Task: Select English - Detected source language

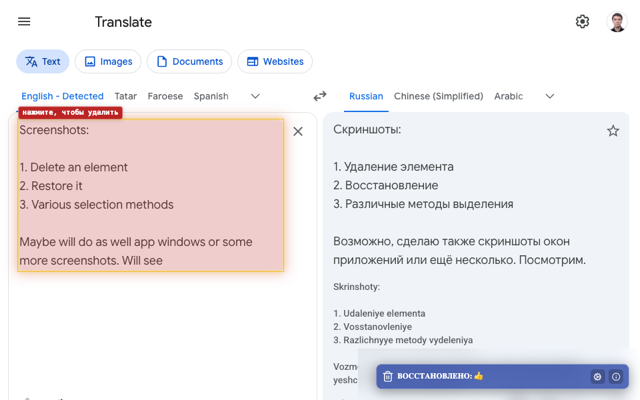Action: [x=62, y=96]
